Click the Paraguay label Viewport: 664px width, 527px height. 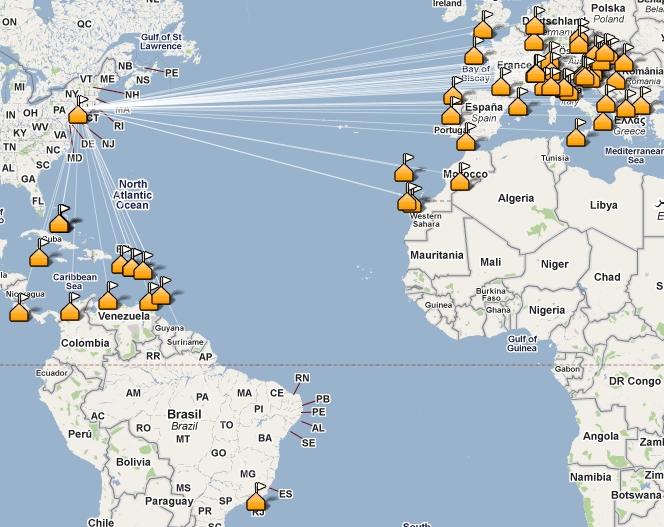[169, 502]
